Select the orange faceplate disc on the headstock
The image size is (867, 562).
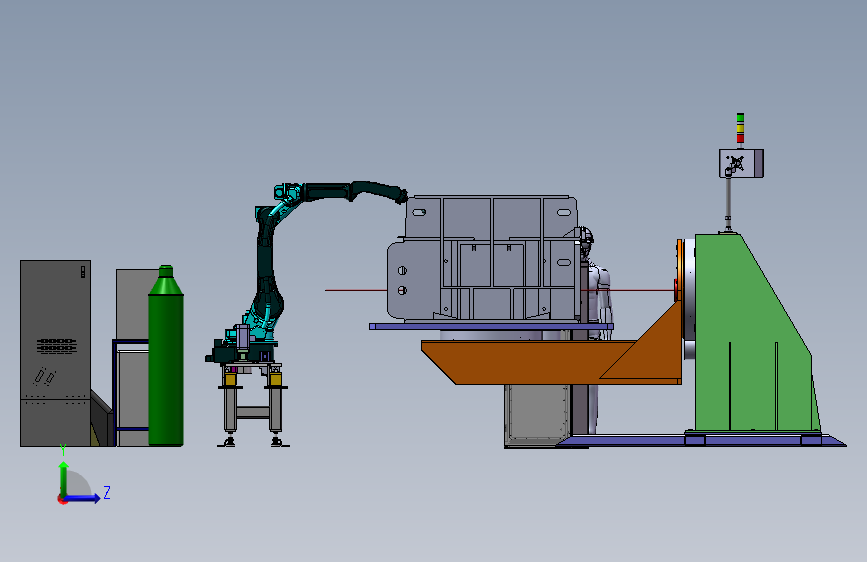[x=680, y=270]
